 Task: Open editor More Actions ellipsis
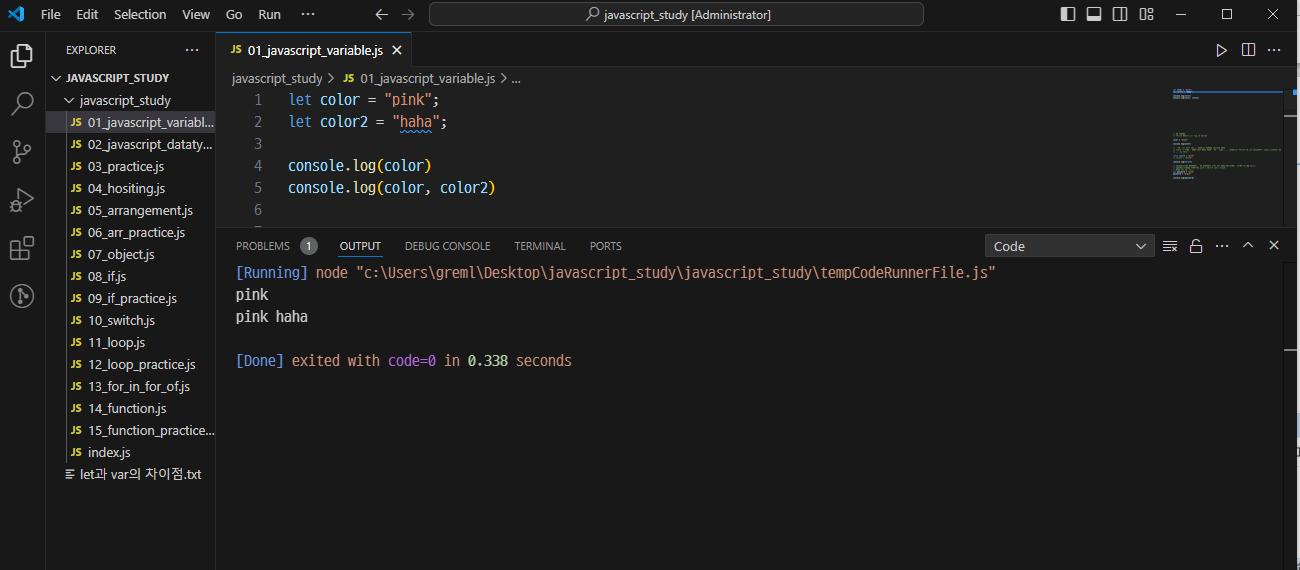point(1274,50)
